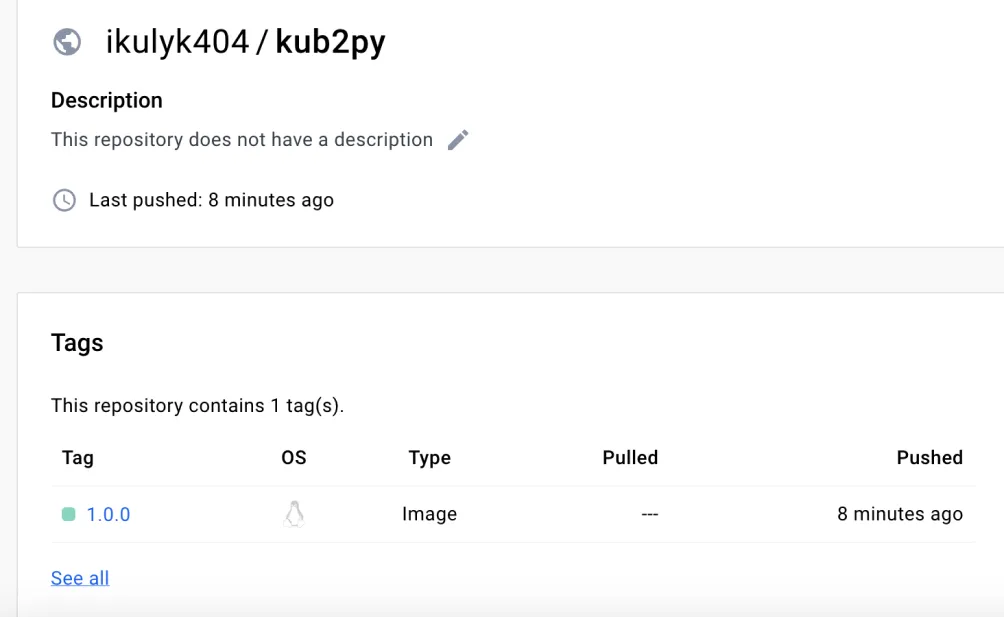The width and height of the screenshot is (1004, 617).
Task: Click the See all tags link
Action: (80, 578)
